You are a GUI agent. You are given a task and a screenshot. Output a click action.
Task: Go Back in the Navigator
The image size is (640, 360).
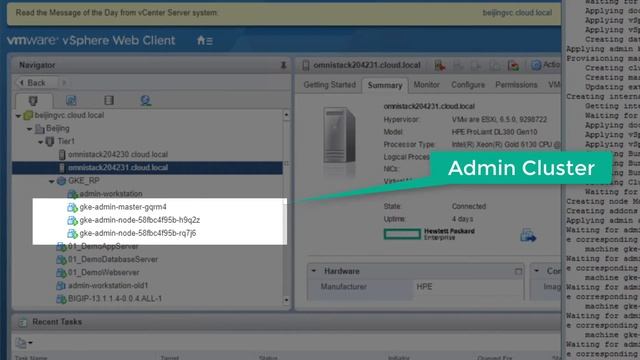[x=33, y=83]
